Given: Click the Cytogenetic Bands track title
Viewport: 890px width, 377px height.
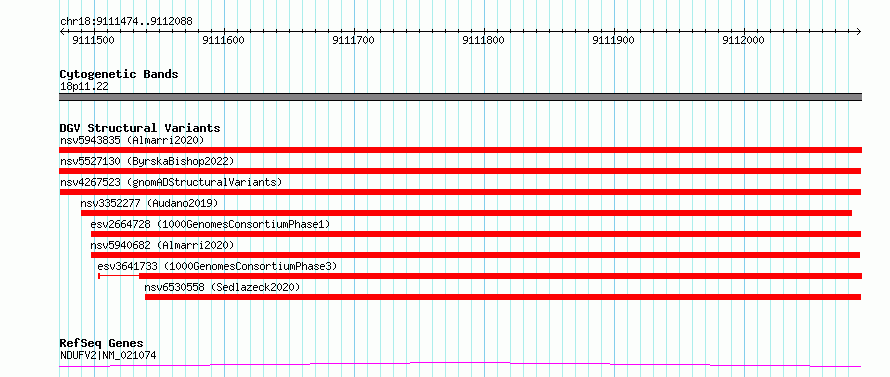Looking at the screenshot, I should click(119, 74).
